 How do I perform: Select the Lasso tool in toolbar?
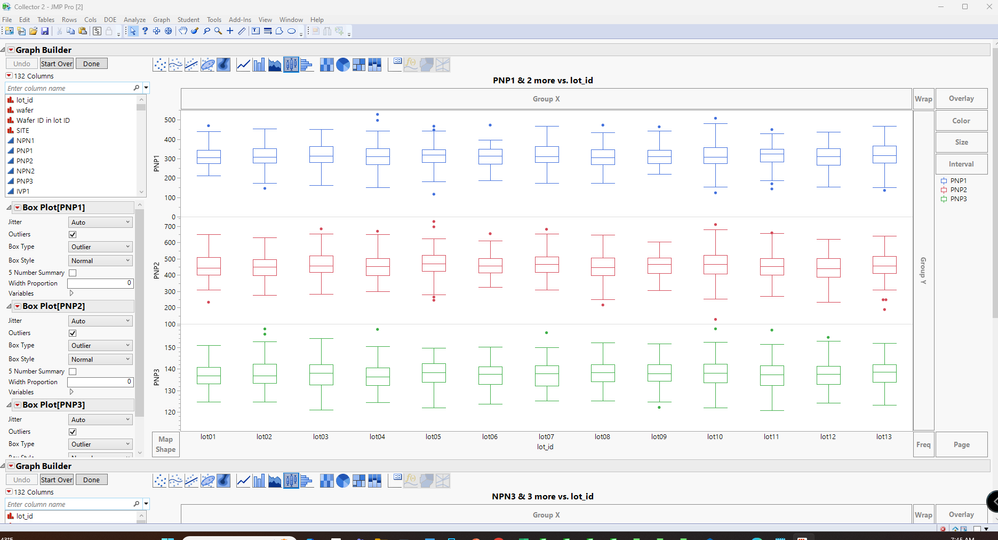(x=207, y=31)
